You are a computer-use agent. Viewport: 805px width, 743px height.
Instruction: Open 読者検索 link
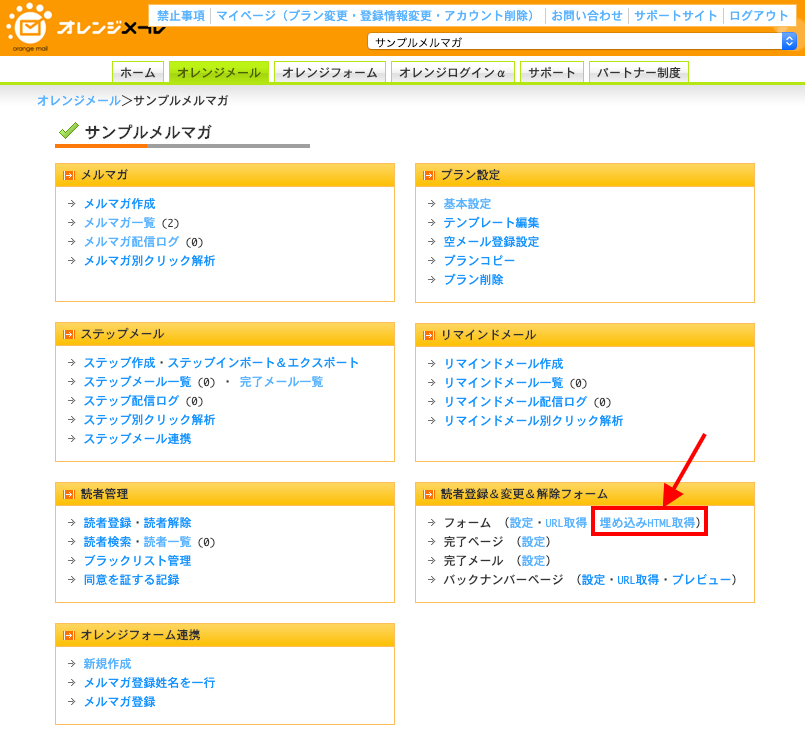click(108, 542)
